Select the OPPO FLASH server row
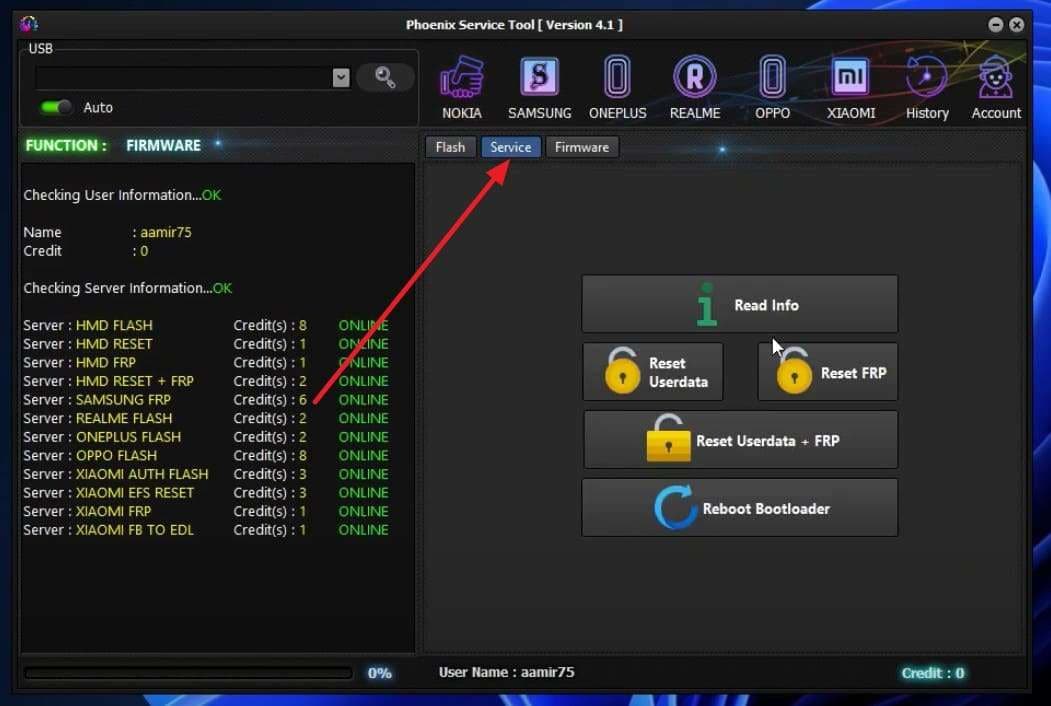The image size is (1051, 706). click(206, 455)
